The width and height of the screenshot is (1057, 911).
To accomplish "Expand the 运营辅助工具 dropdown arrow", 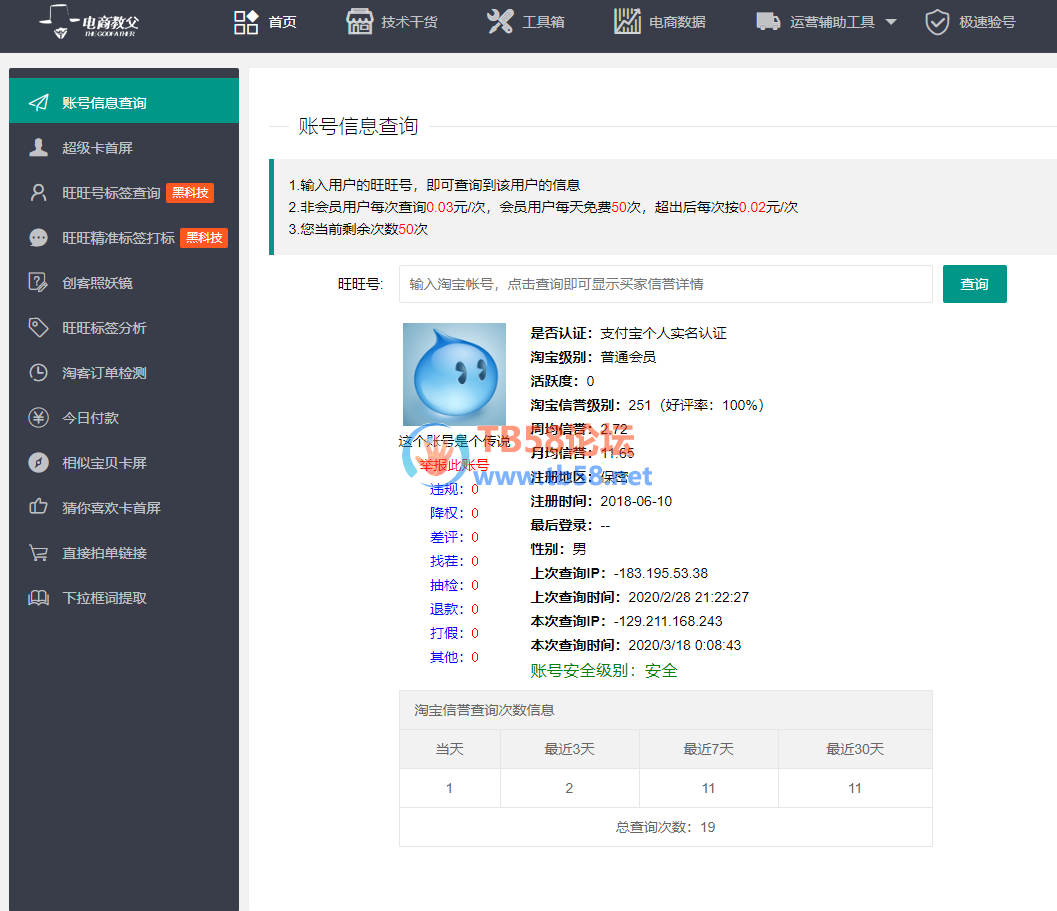I will (x=890, y=22).
